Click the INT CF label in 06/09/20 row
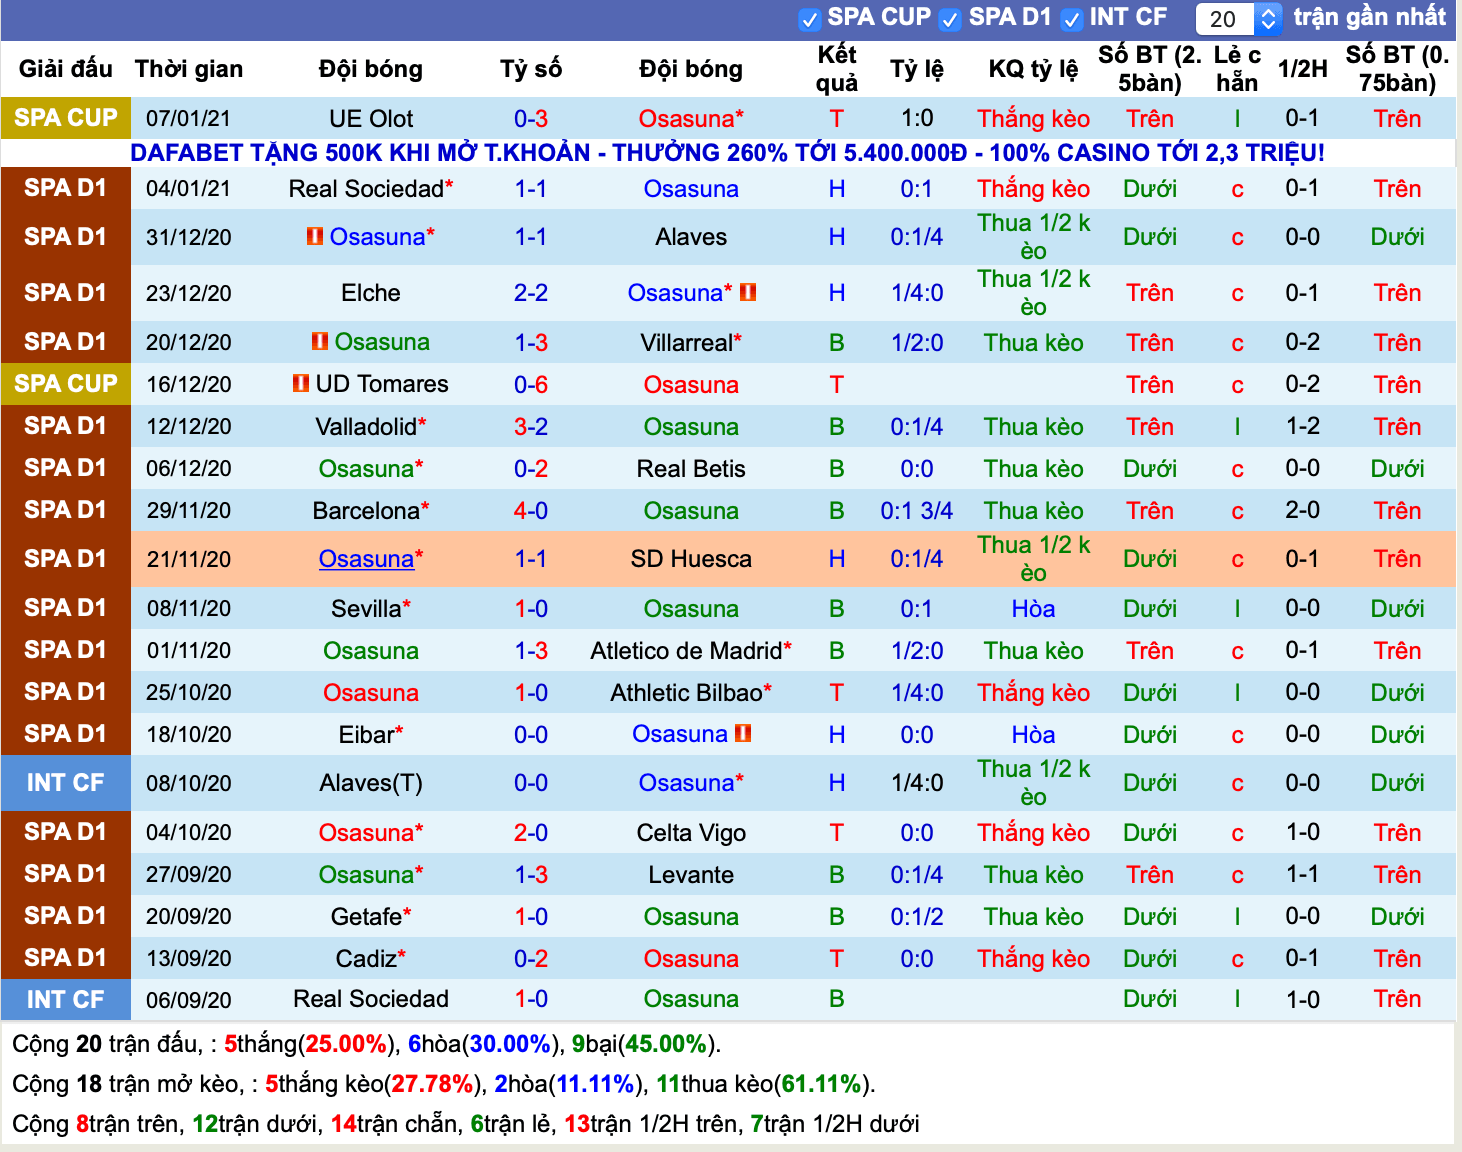The height and width of the screenshot is (1152, 1462). tap(66, 1000)
